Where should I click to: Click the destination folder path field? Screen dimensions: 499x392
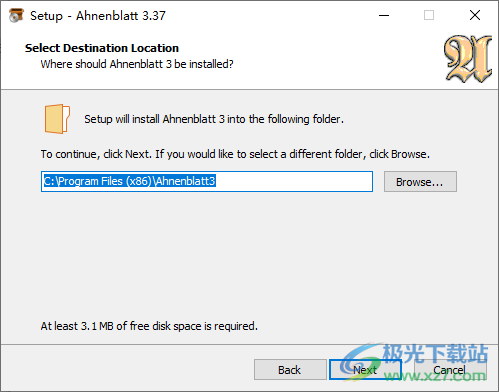click(x=207, y=181)
